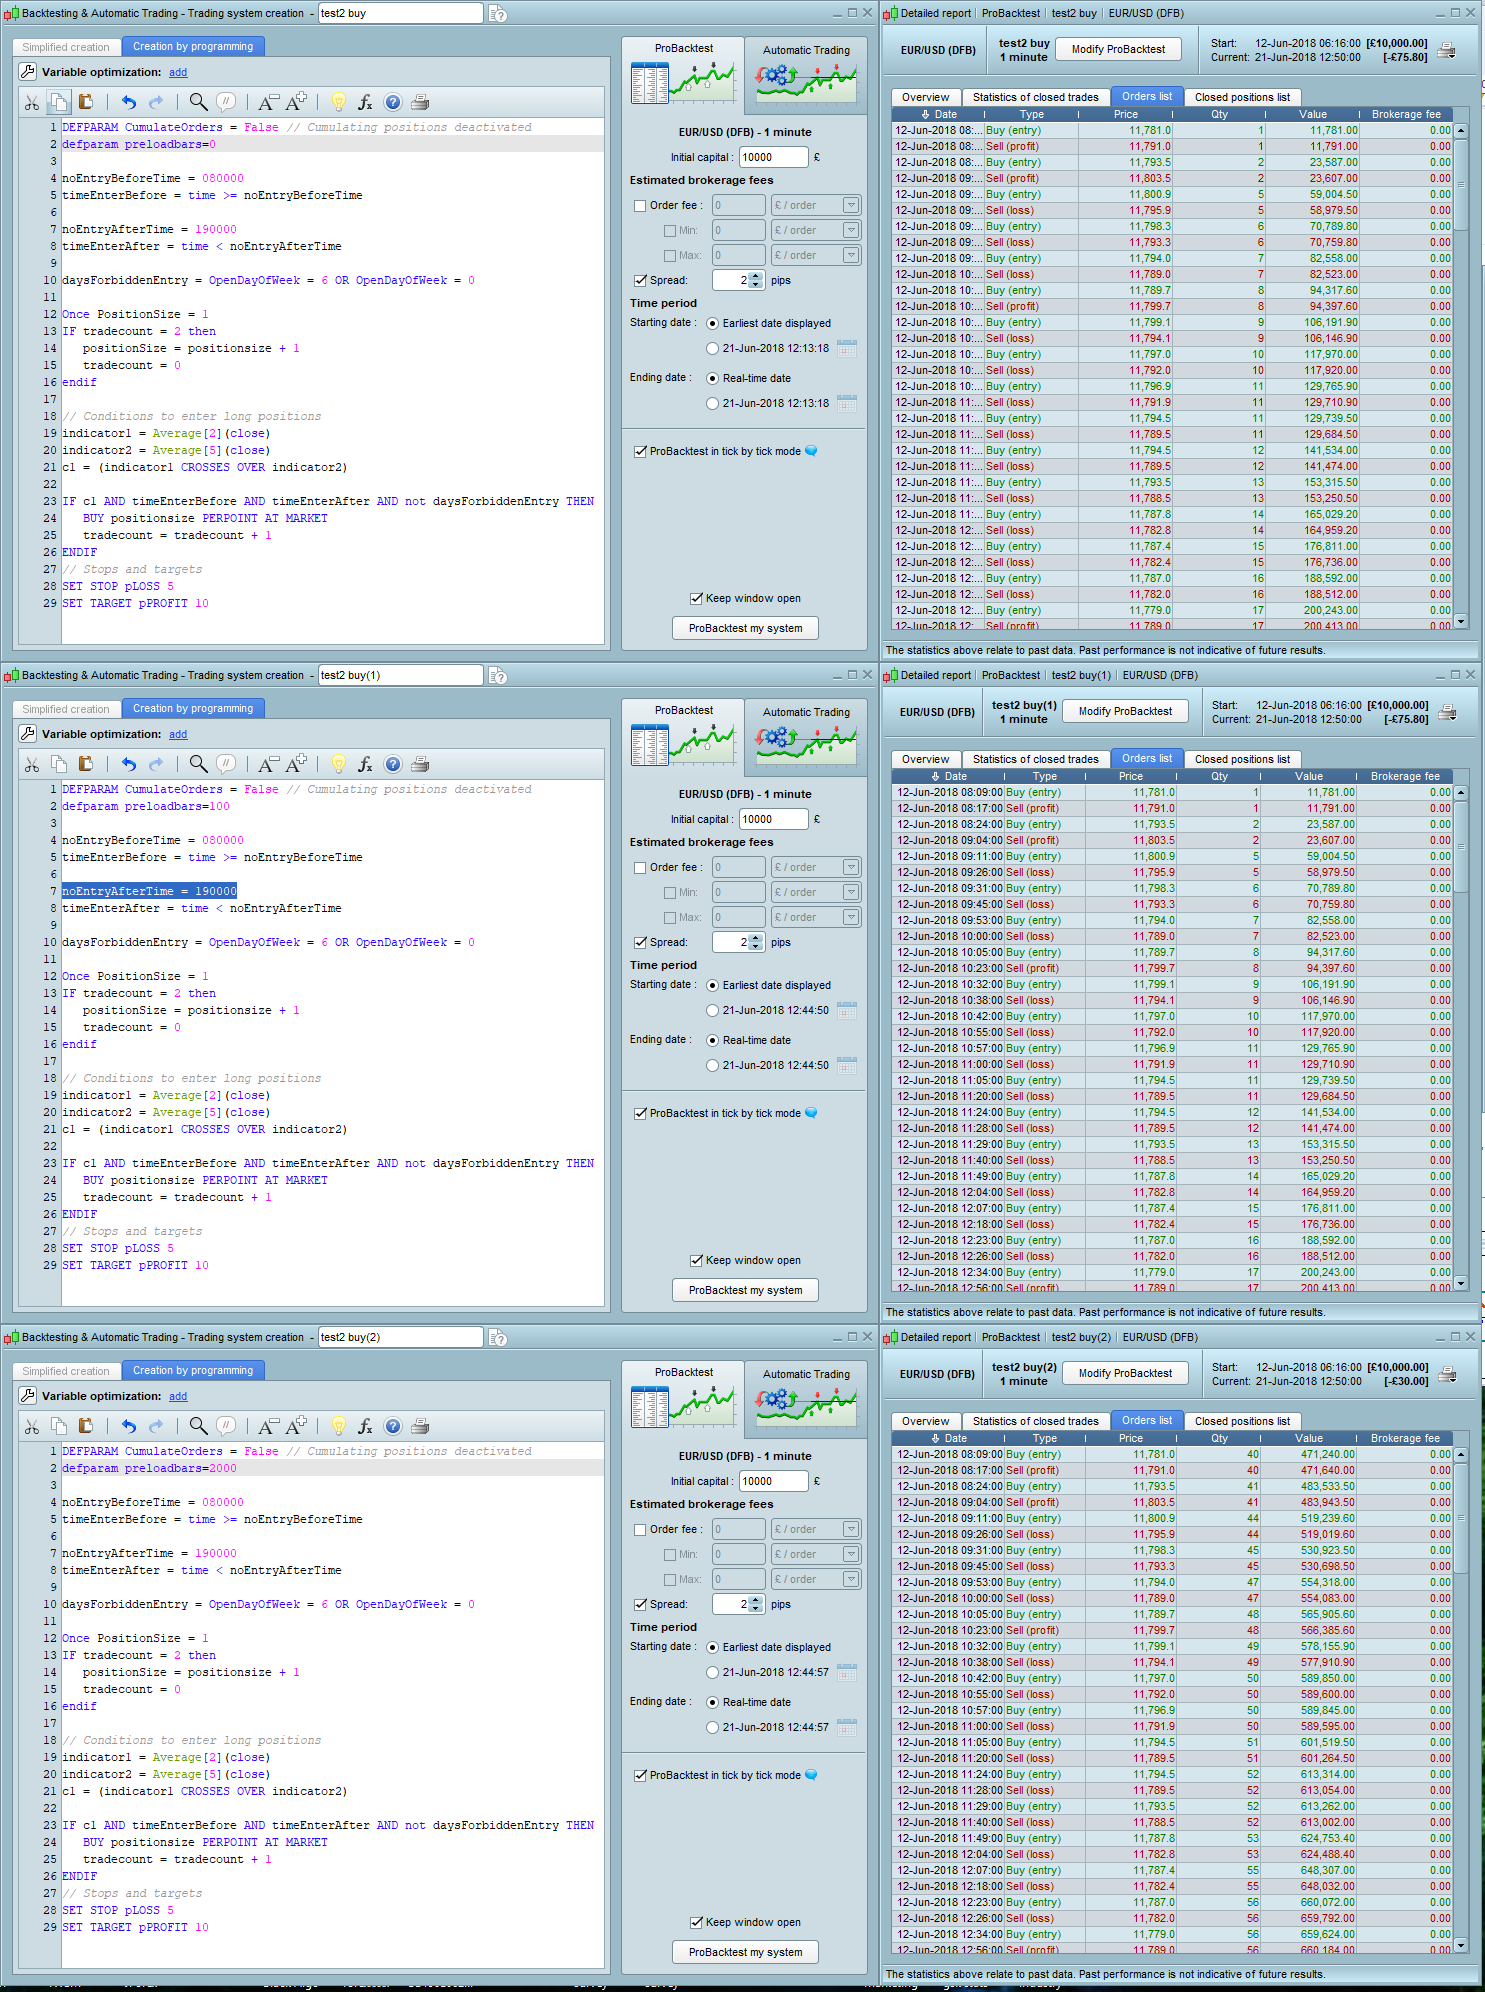Click the fx function icon in test2 buy(1) editor
Screen dimensions: 1485x1992
point(365,764)
